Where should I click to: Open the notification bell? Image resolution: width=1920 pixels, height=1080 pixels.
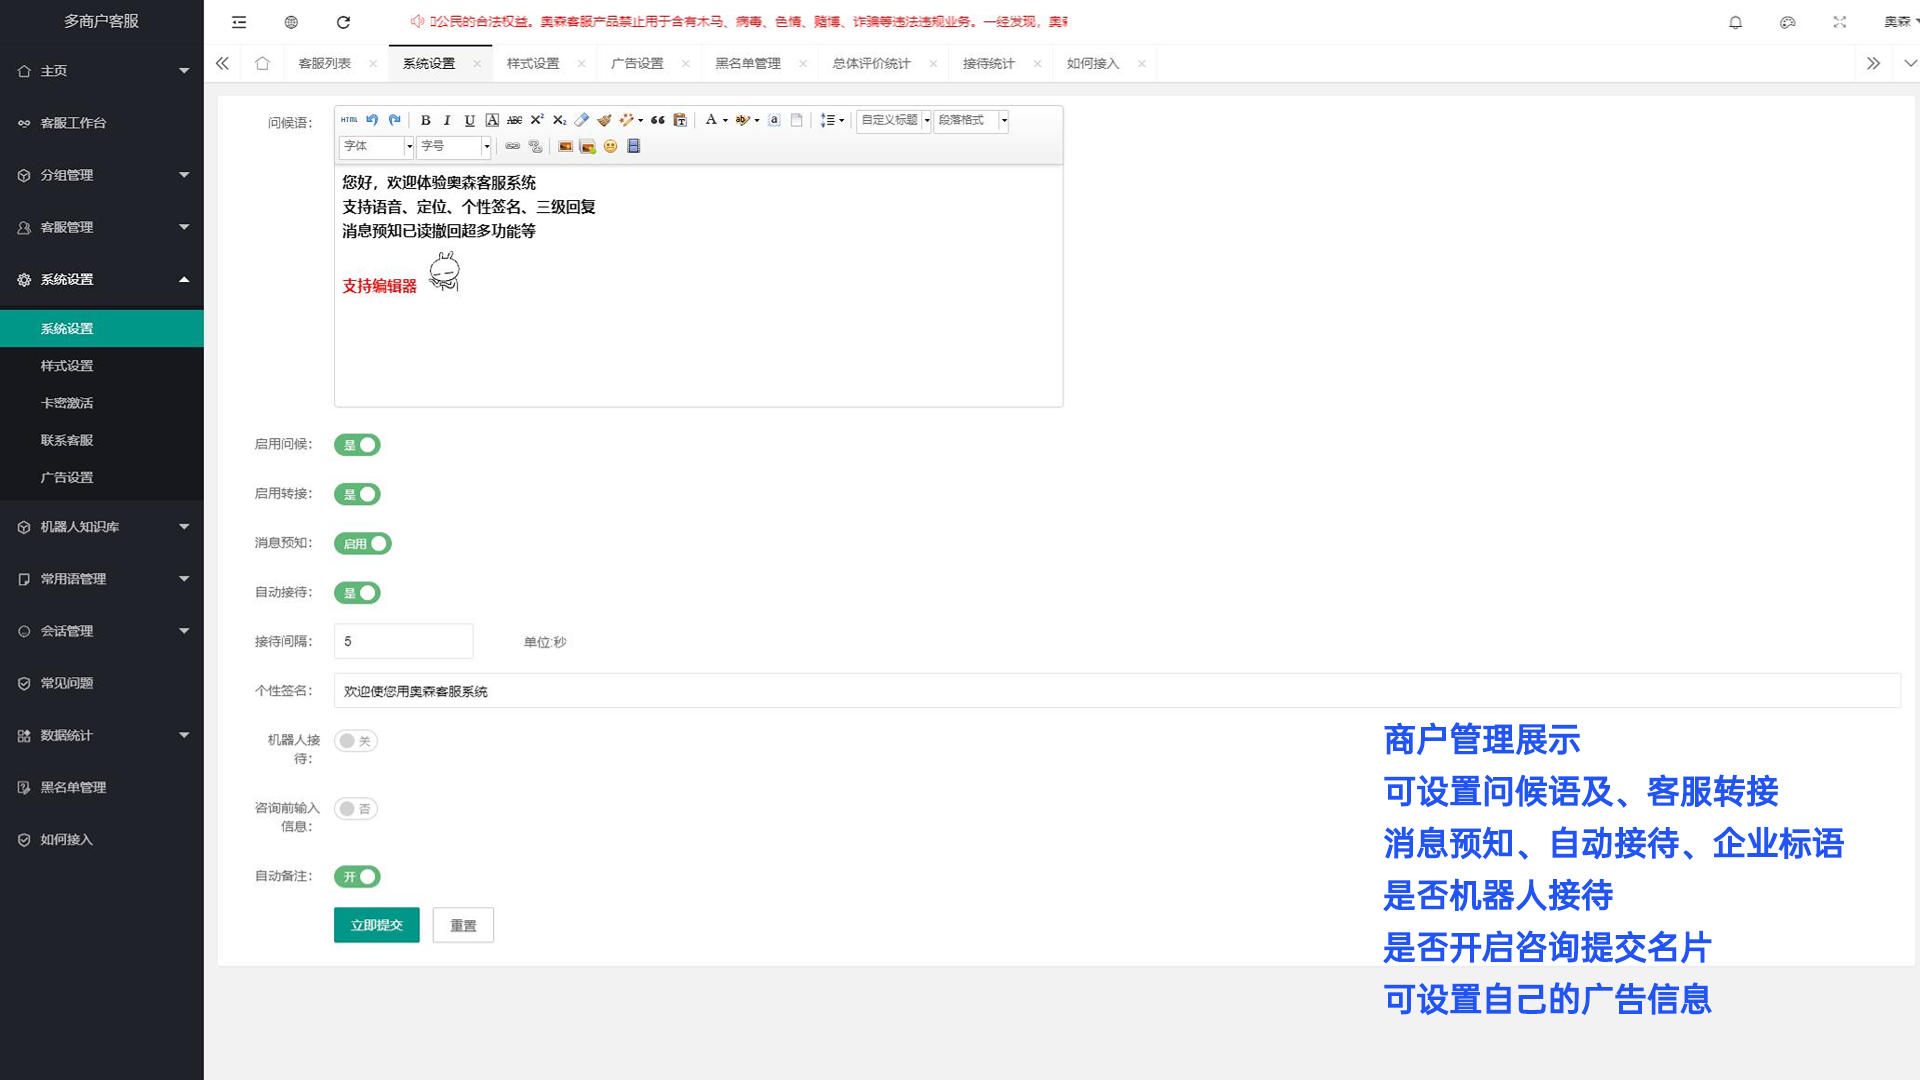click(1735, 22)
